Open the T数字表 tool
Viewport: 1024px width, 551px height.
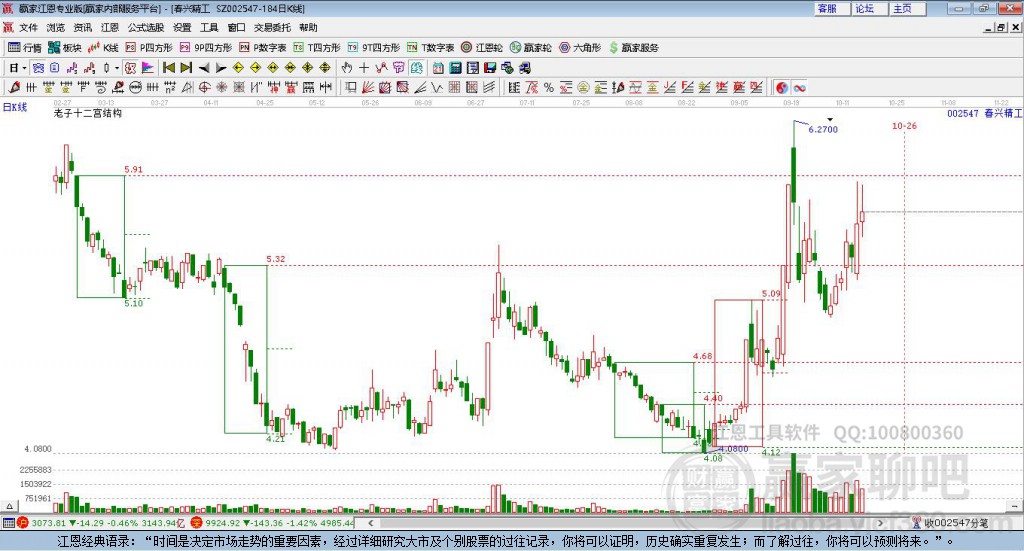pos(430,48)
